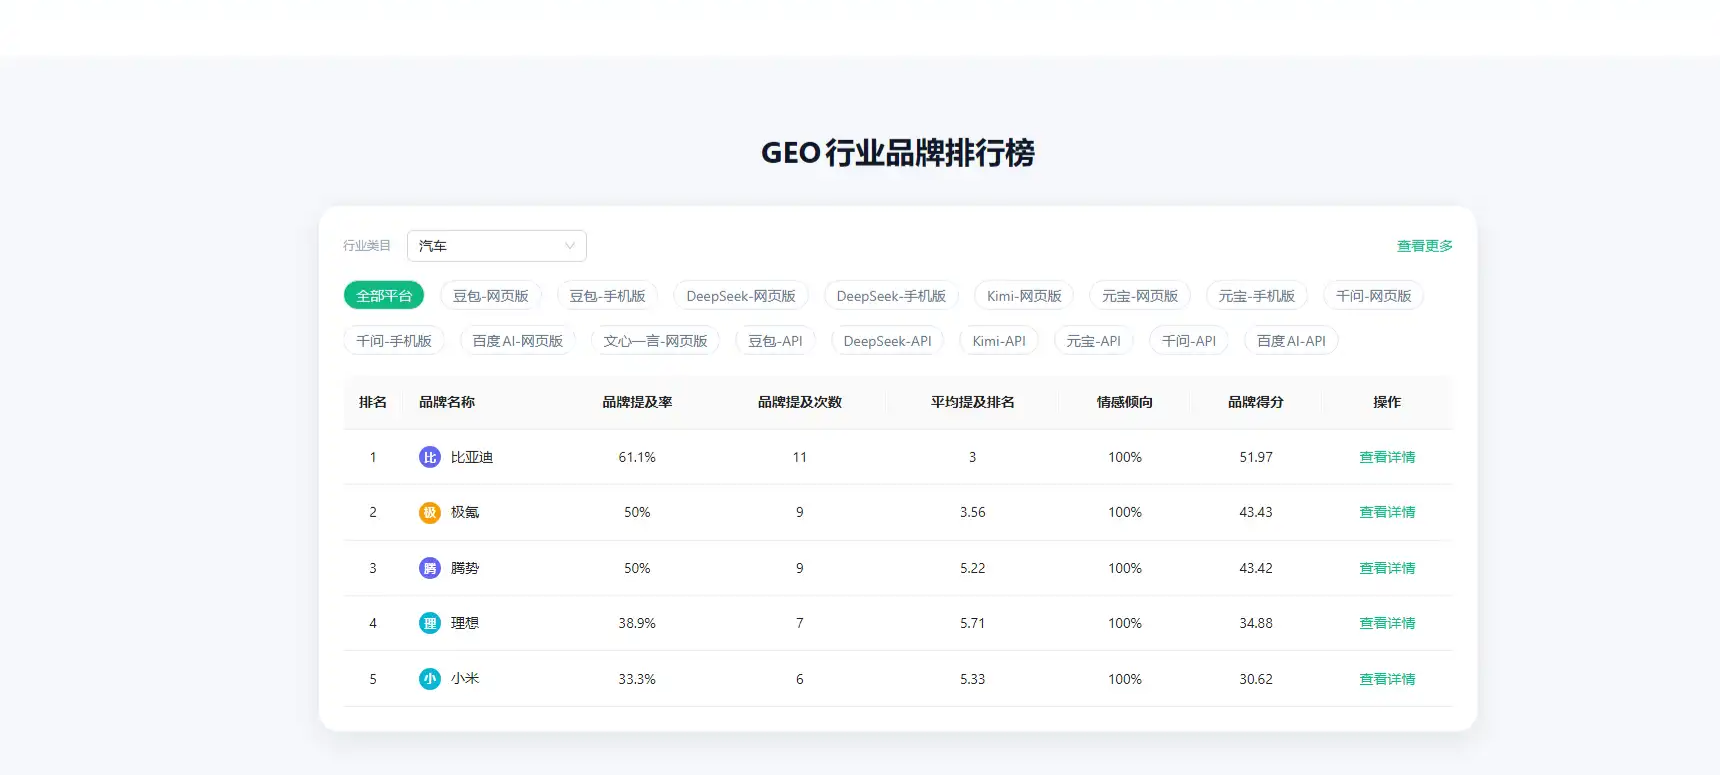Viewport: 1720px width, 775px height.
Task: Click the 61.1% mention rate cell
Action: coord(637,457)
